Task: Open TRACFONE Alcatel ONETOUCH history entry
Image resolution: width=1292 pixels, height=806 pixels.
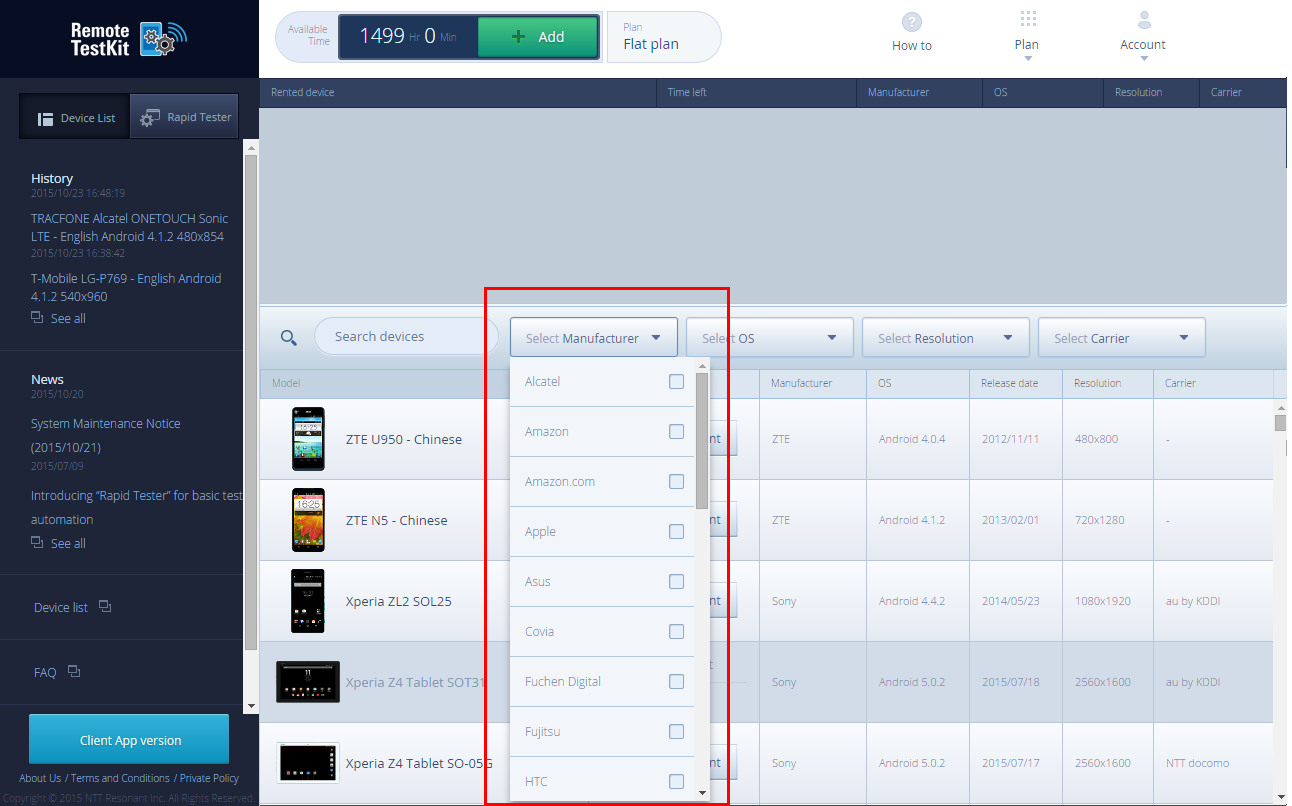Action: 130,227
